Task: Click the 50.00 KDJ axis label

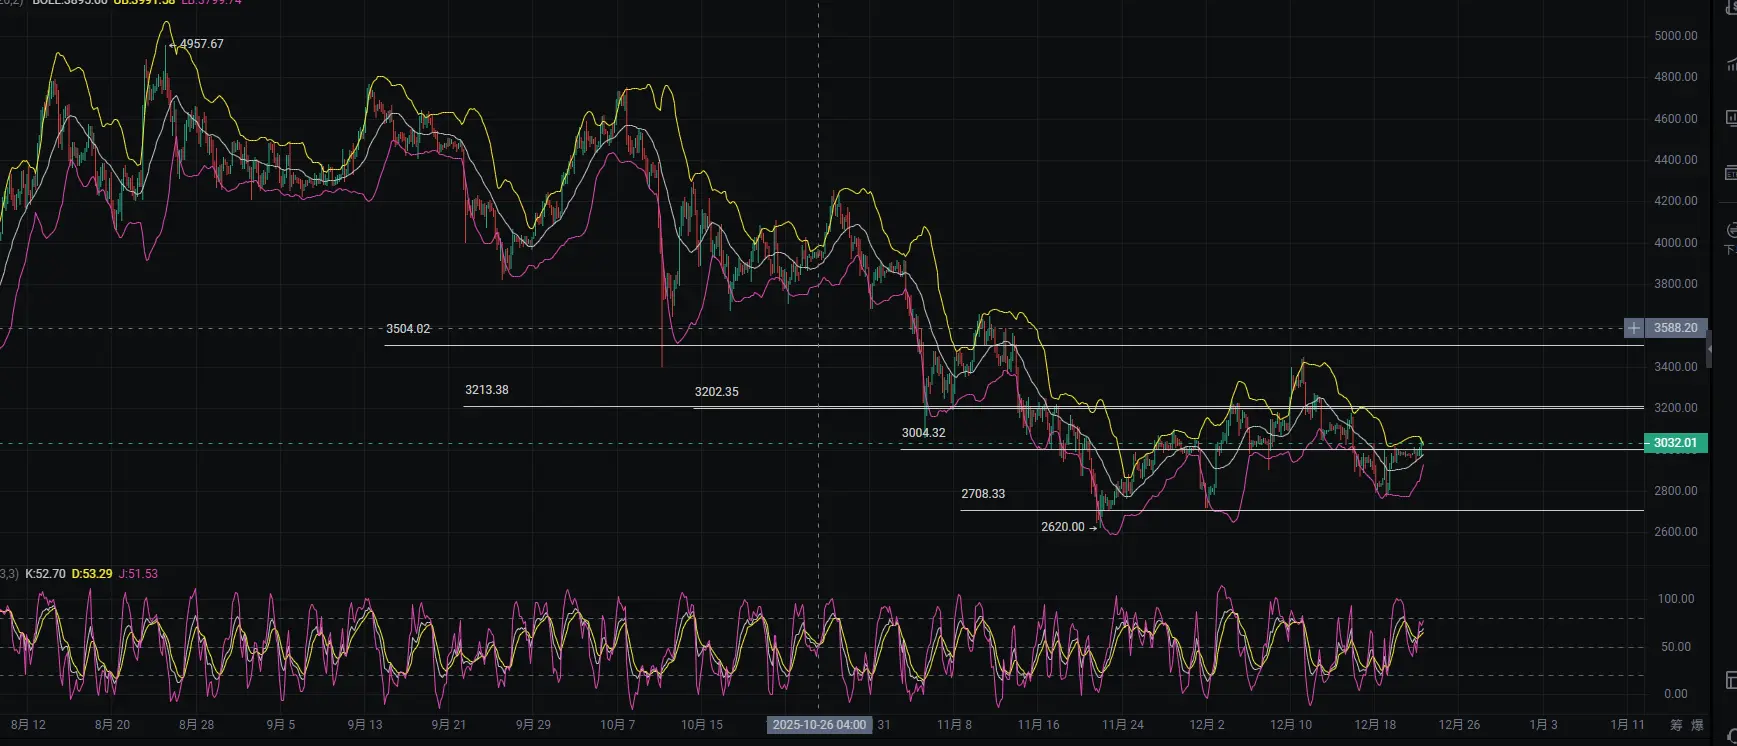Action: pyautogui.click(x=1677, y=647)
